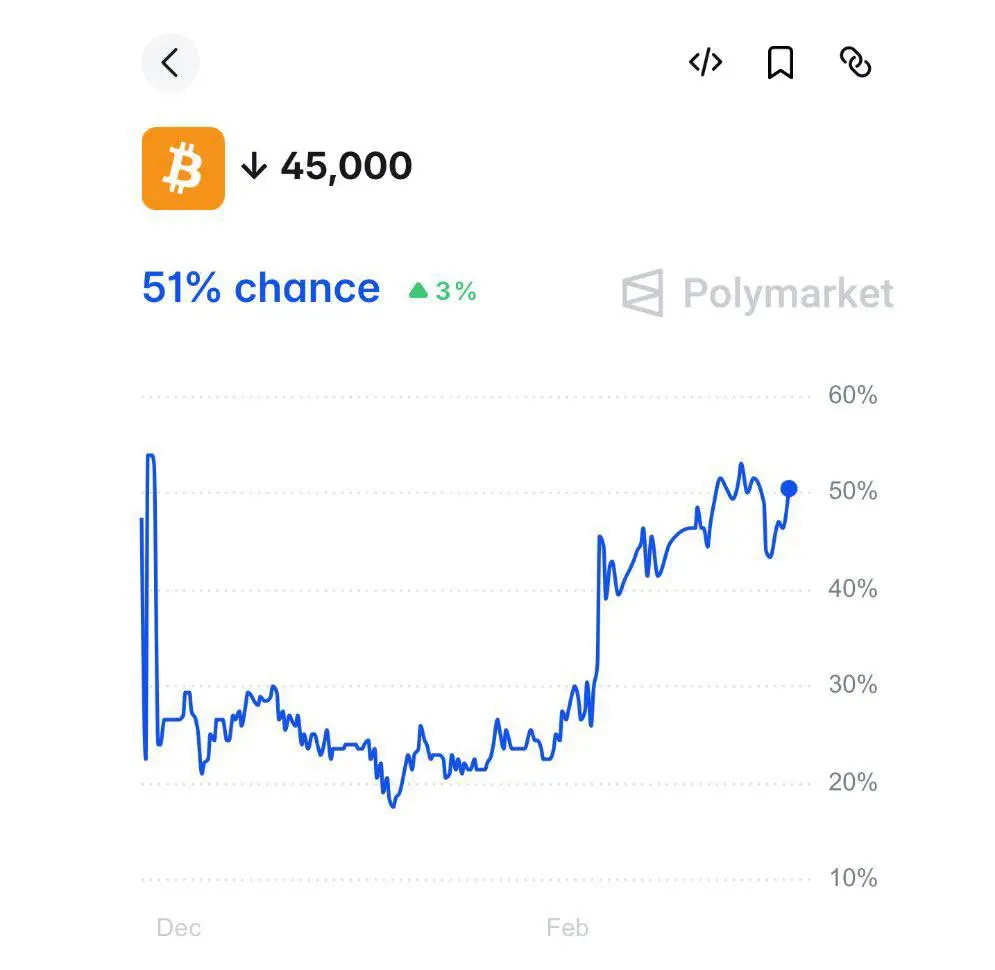Screen dimensions: 995x970
Task: Click the 30% axis label
Action: coord(853,685)
